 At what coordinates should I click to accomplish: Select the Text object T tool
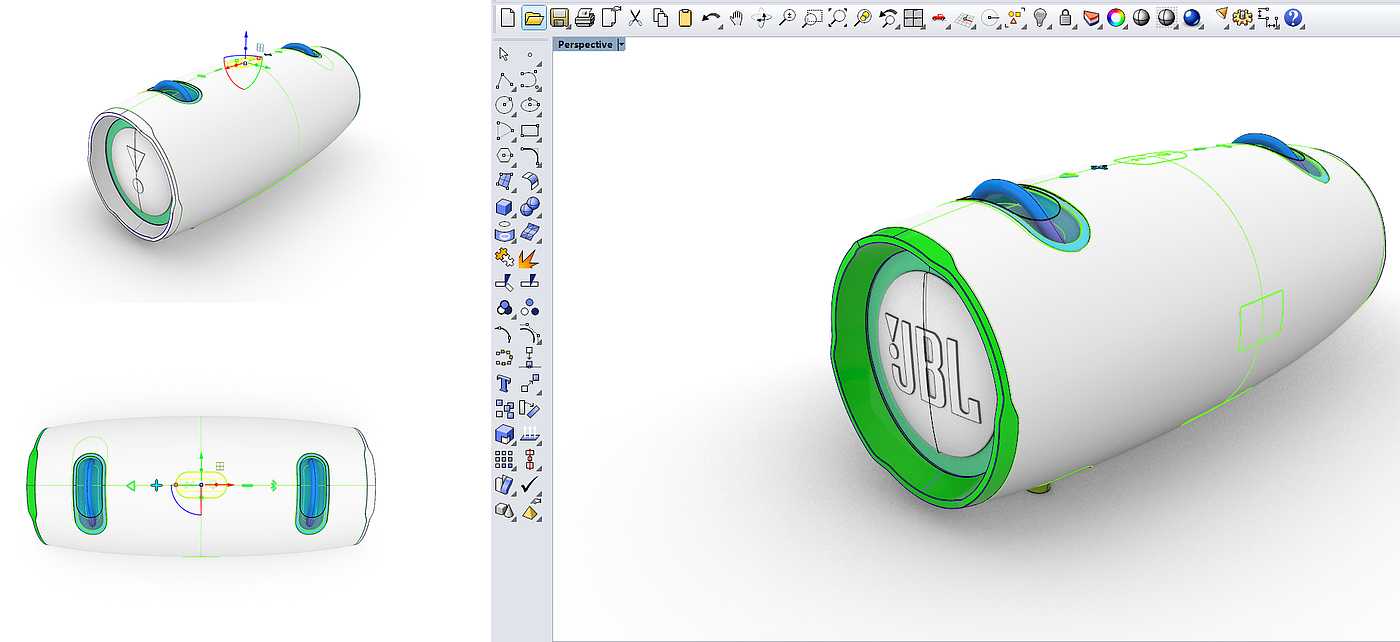pyautogui.click(x=505, y=383)
